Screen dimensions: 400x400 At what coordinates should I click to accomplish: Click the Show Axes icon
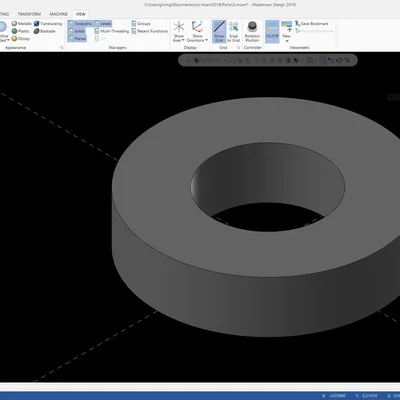pyautogui.click(x=179, y=27)
